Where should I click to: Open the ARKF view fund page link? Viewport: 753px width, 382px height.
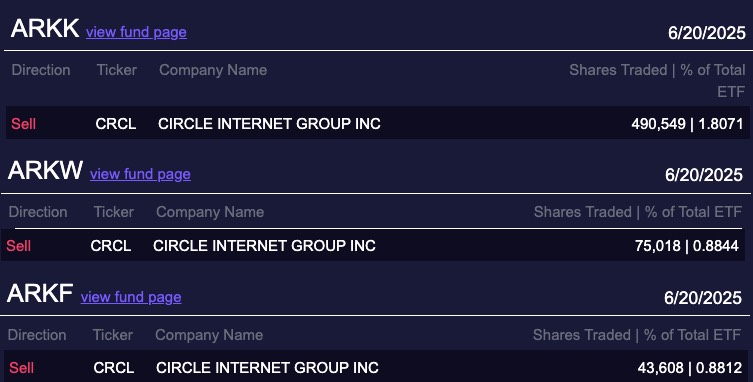coord(131,297)
